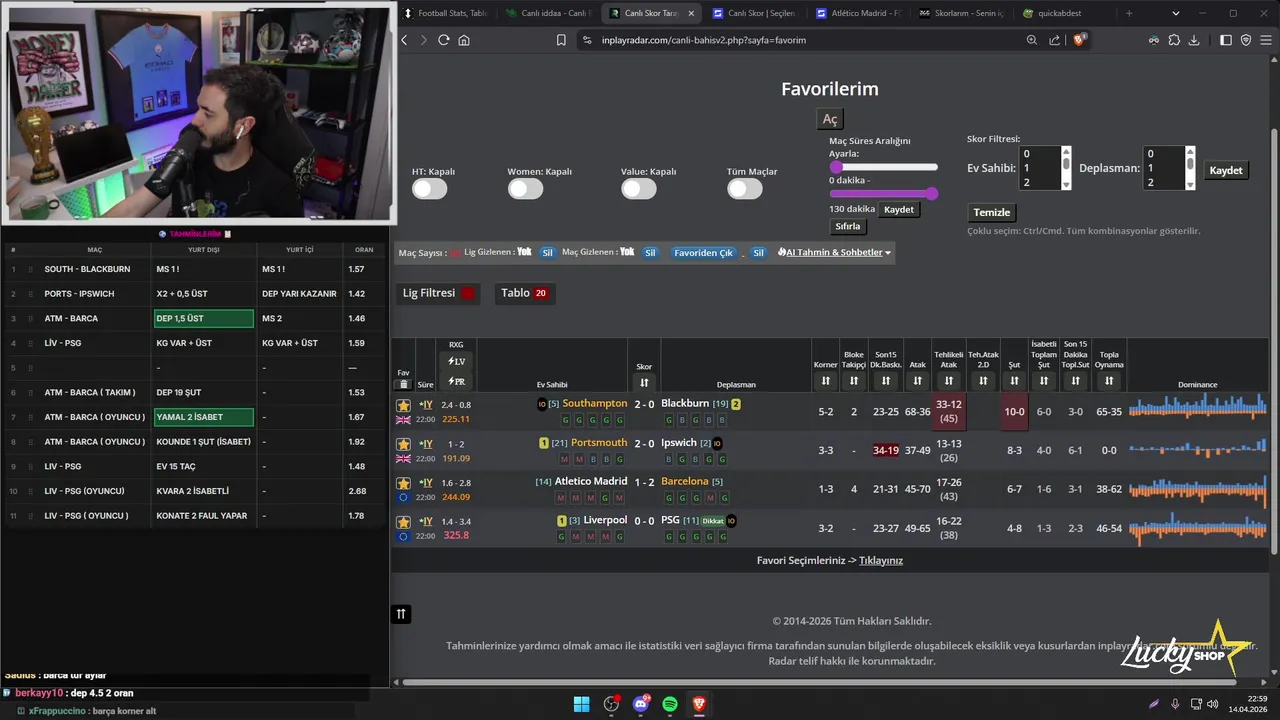Viewport: 1280px width, 720px height.
Task: Click the RXG PR sort button
Action: 456,381
